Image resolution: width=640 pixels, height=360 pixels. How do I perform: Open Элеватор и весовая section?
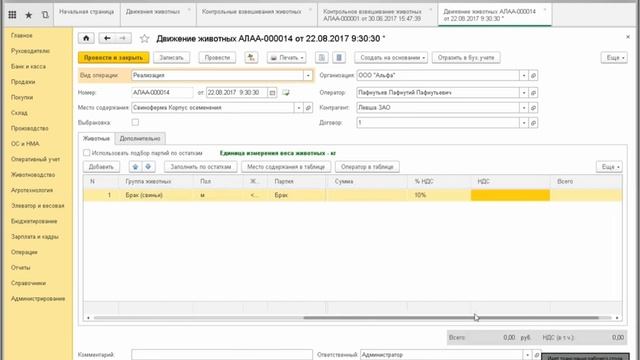click(x=38, y=206)
